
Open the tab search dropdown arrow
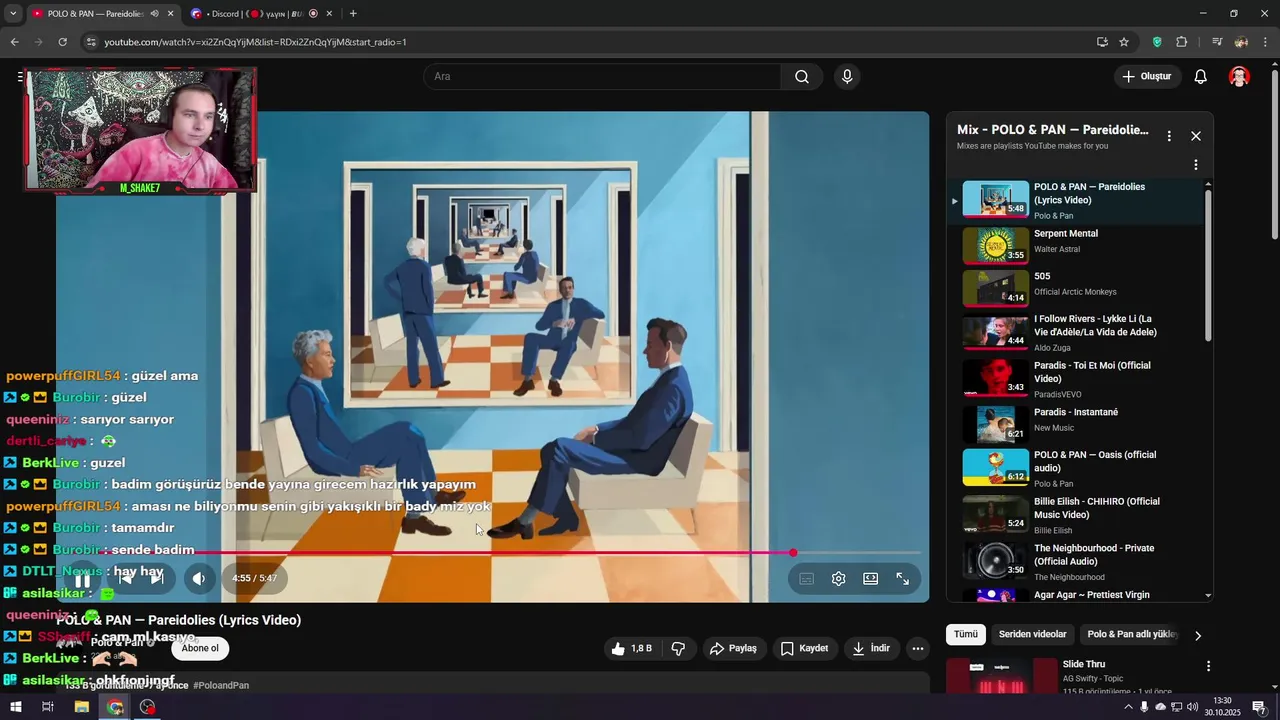(x=13, y=14)
